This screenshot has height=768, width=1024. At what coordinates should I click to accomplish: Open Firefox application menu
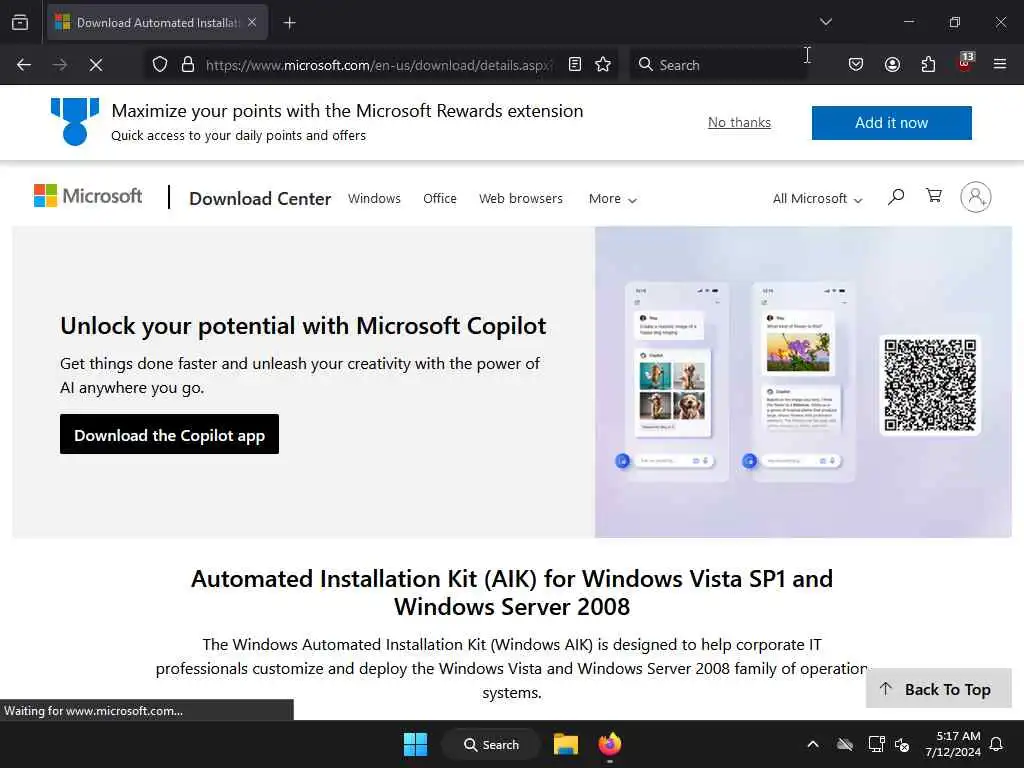click(x=1000, y=64)
